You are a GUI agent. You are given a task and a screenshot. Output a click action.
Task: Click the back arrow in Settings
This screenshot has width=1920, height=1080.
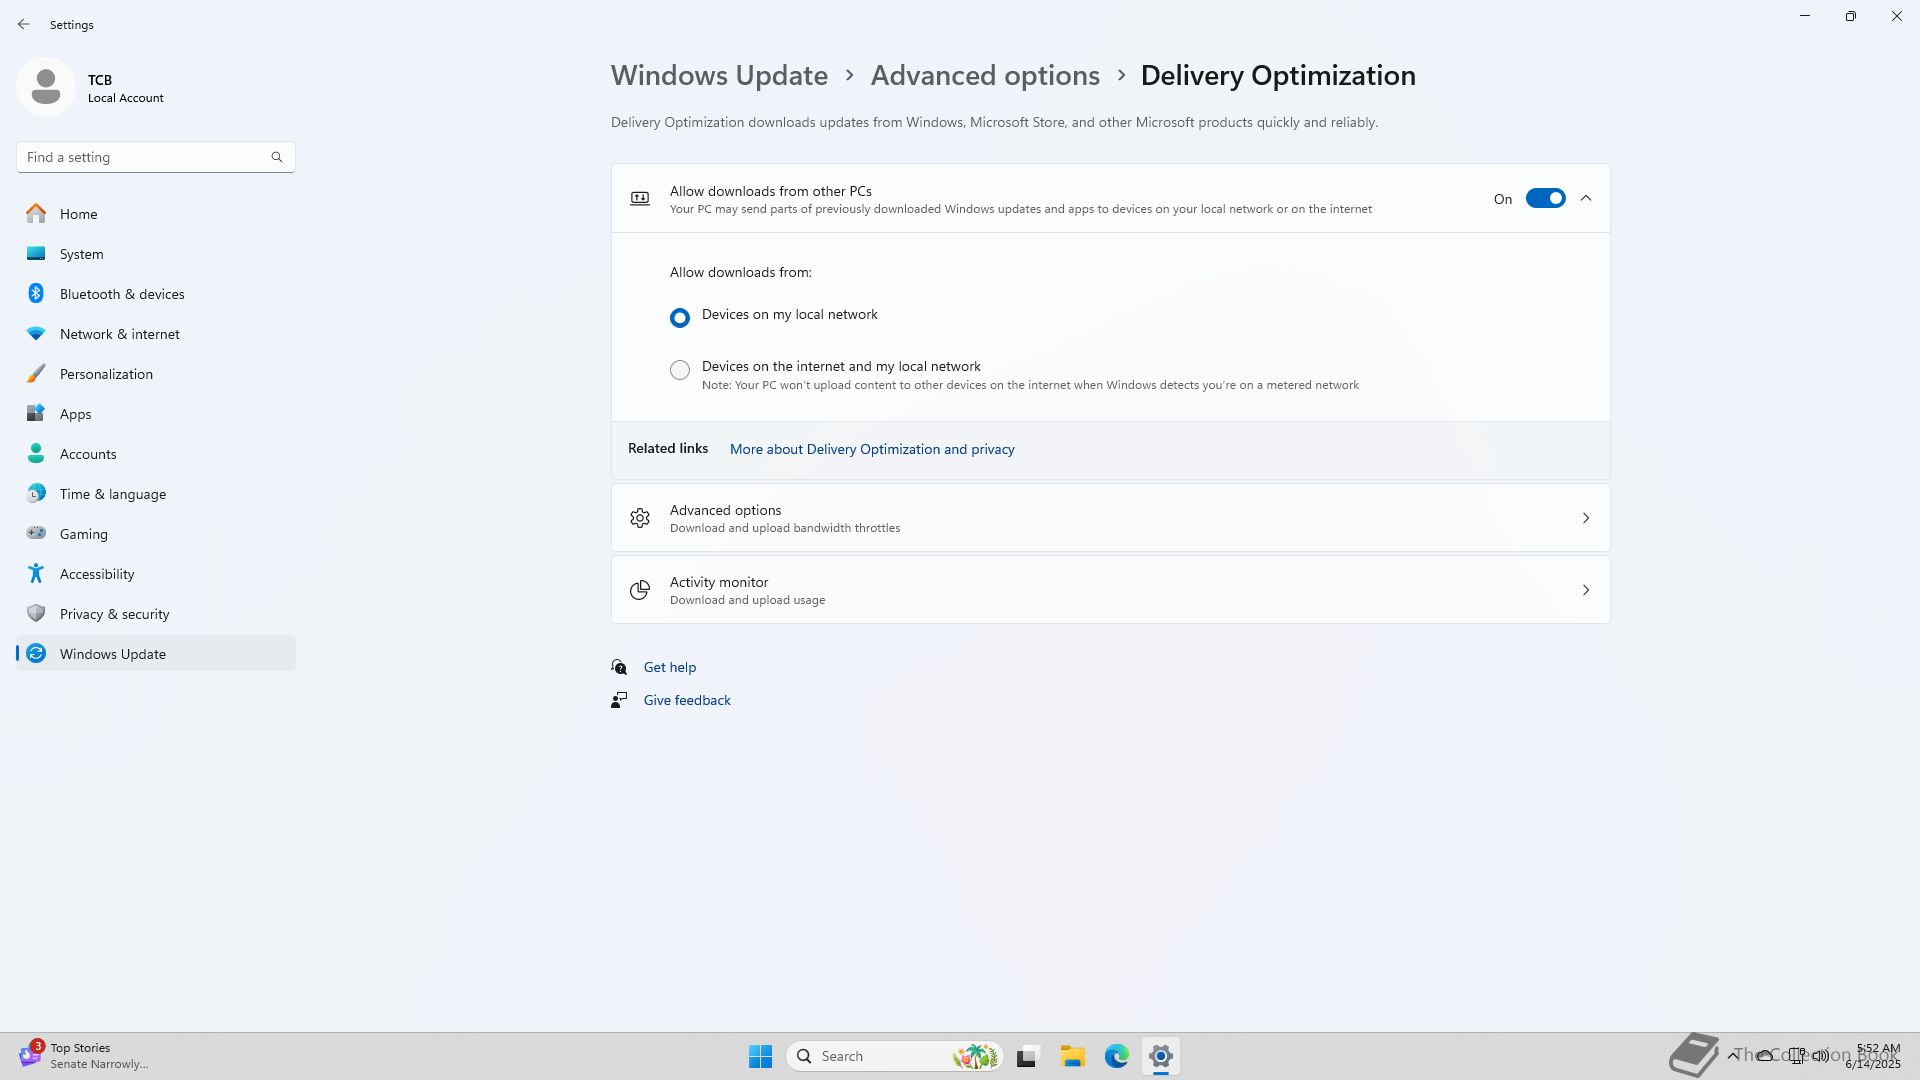[x=24, y=24]
